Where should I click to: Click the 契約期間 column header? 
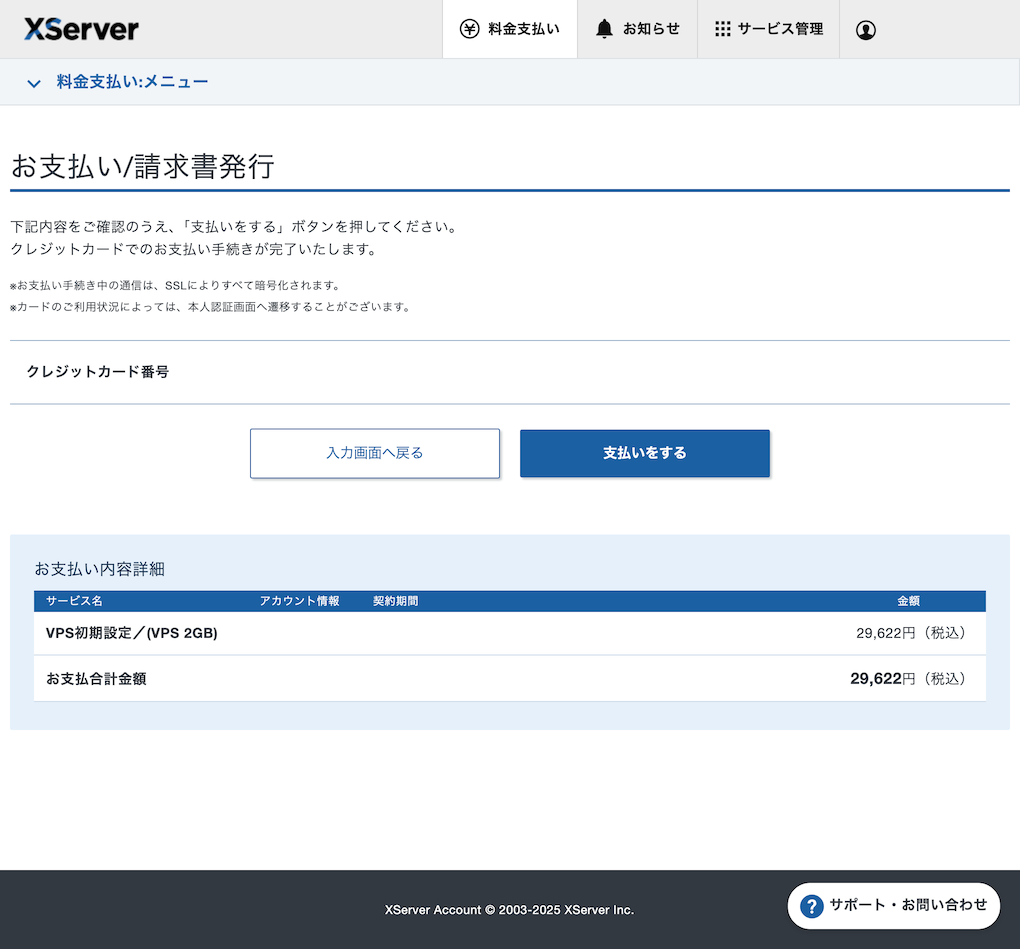pyautogui.click(x=395, y=601)
